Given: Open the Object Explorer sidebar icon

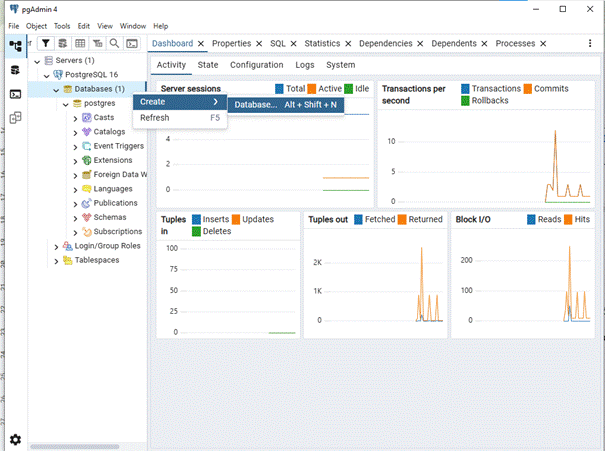Looking at the screenshot, I should pos(15,45).
